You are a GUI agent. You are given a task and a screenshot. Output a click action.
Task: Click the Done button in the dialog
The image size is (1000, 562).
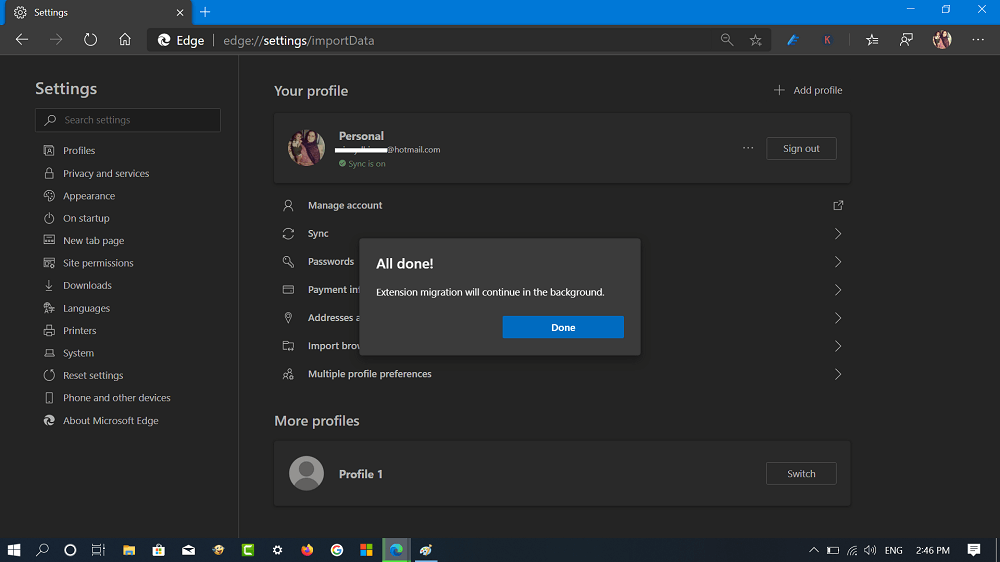pyautogui.click(x=562, y=327)
